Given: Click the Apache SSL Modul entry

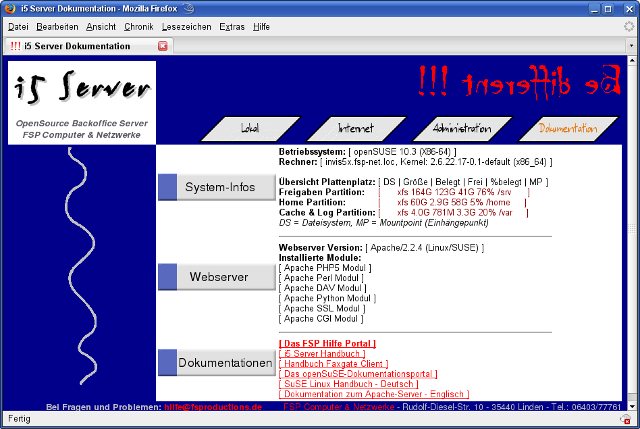Looking at the screenshot, I should [322, 309].
